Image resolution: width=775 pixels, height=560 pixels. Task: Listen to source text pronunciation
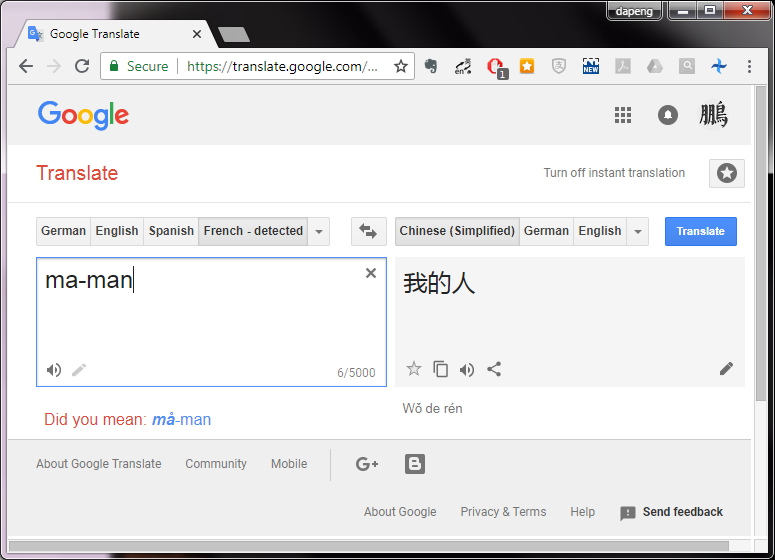point(54,370)
